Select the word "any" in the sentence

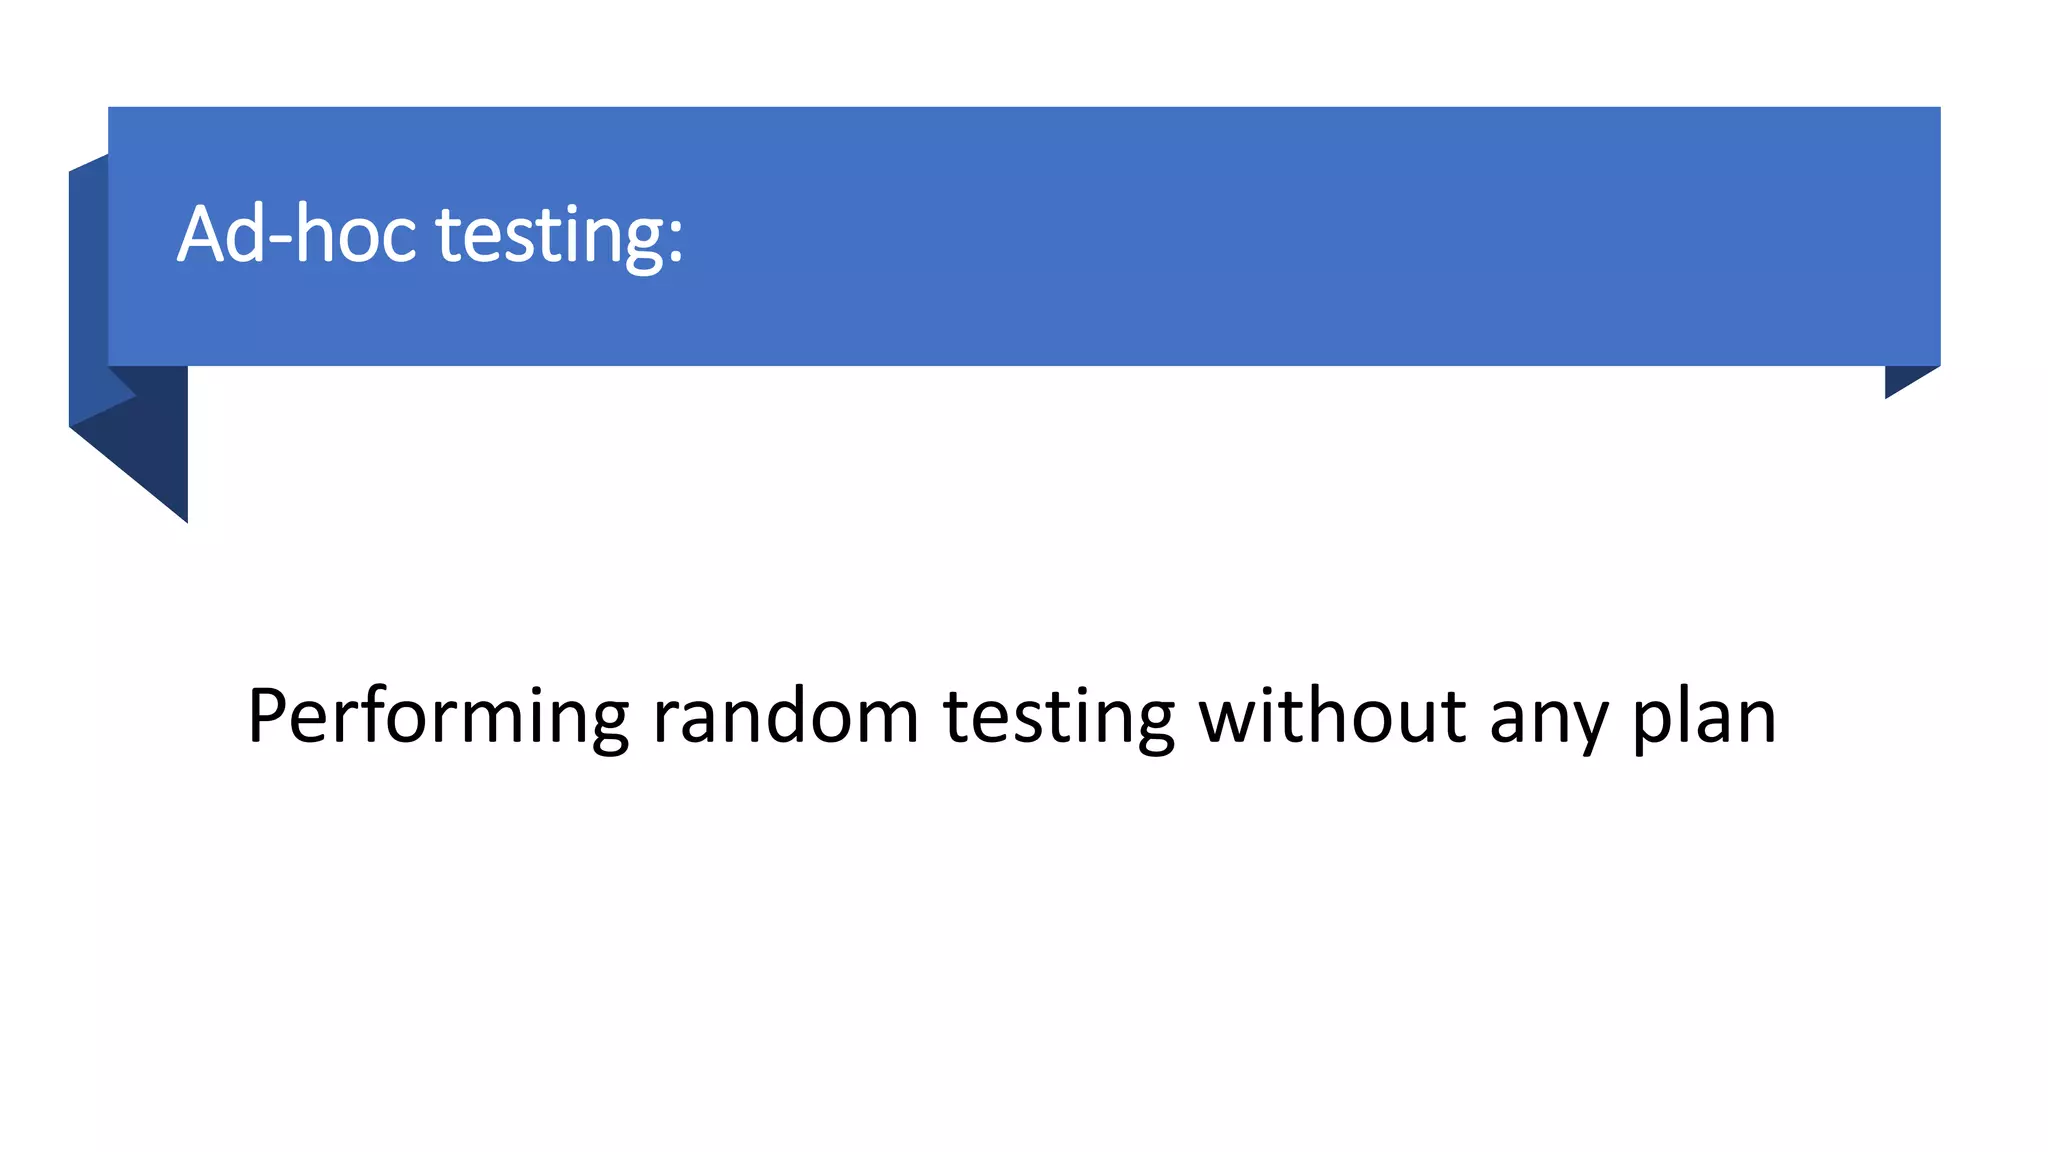pyautogui.click(x=1549, y=720)
